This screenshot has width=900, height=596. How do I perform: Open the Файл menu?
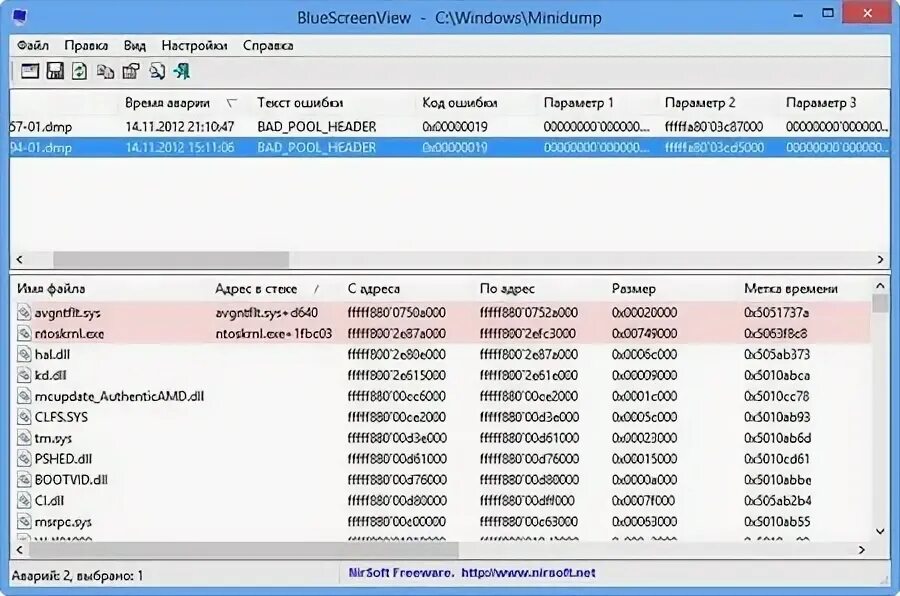click(33, 45)
